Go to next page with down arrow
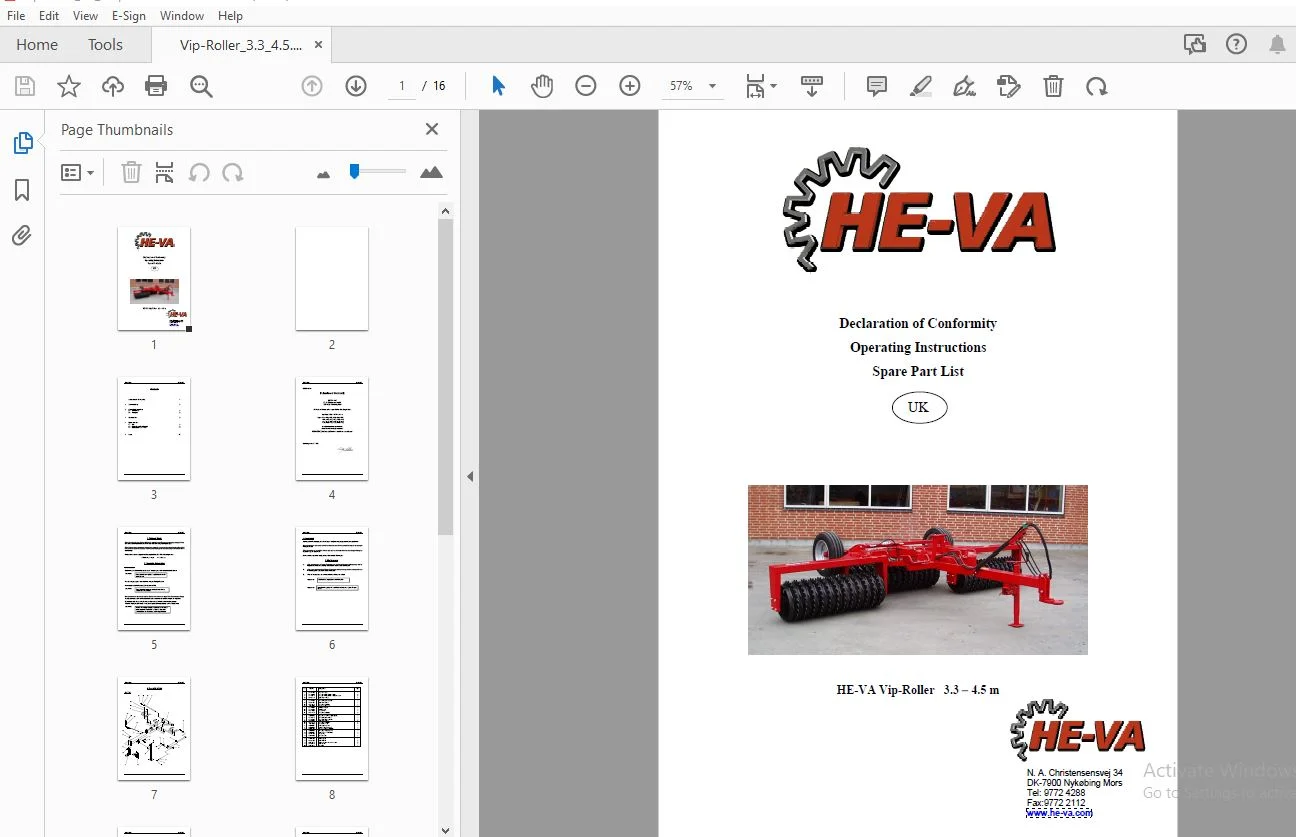 pyautogui.click(x=356, y=86)
